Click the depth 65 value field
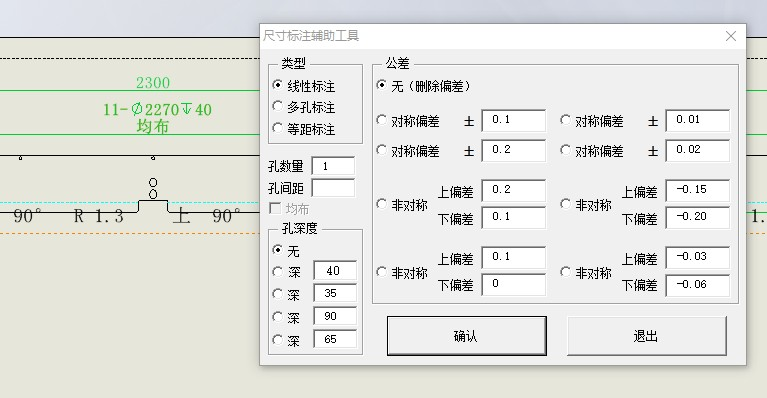This screenshot has width=767, height=398. (x=335, y=339)
